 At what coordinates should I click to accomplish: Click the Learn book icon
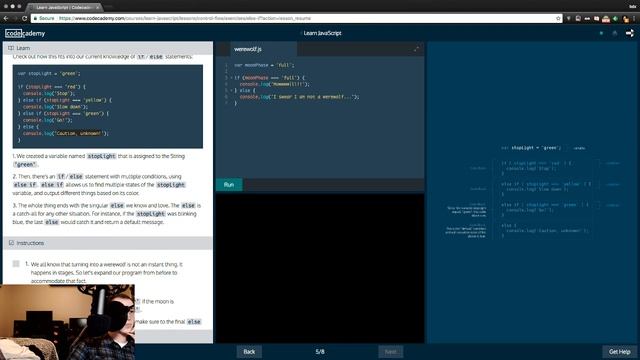pyautogui.click(x=11, y=48)
